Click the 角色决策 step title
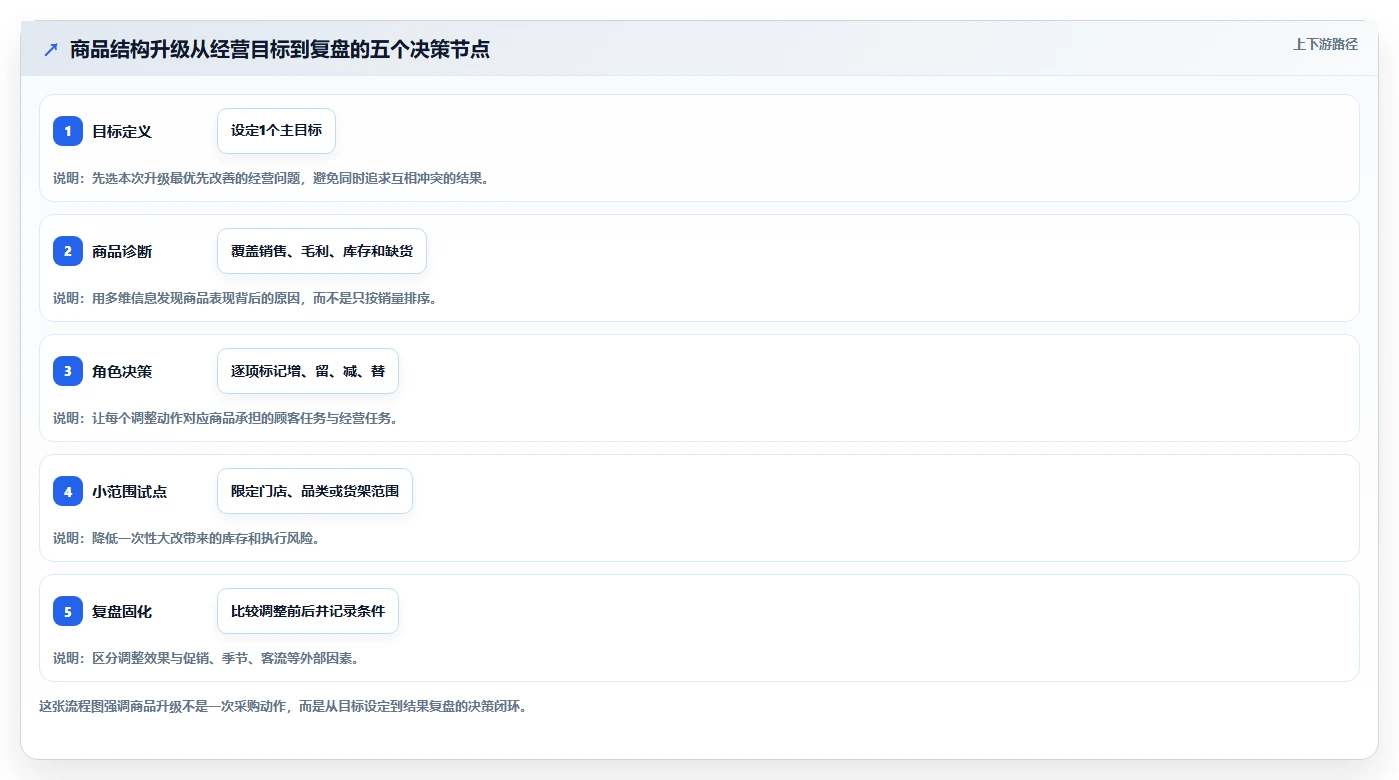This screenshot has height=780, width=1399. (122, 371)
